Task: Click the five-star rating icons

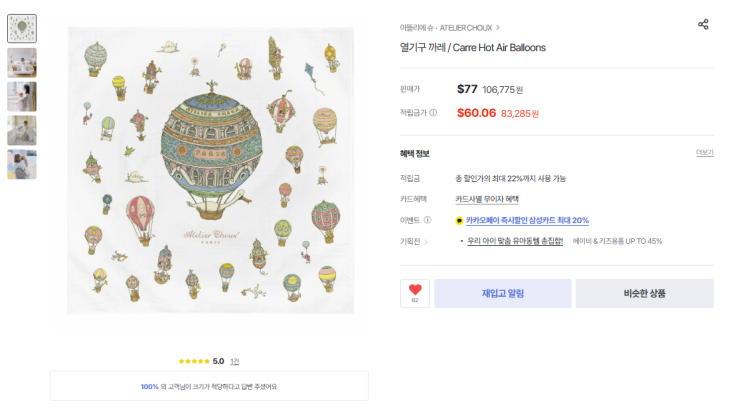Action: tap(194, 361)
